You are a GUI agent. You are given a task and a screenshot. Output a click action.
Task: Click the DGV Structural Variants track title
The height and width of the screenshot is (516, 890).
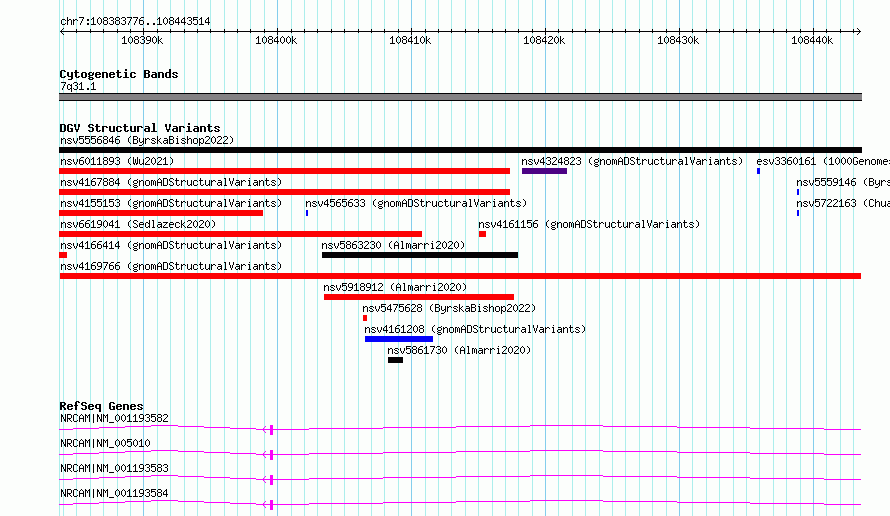coord(140,128)
